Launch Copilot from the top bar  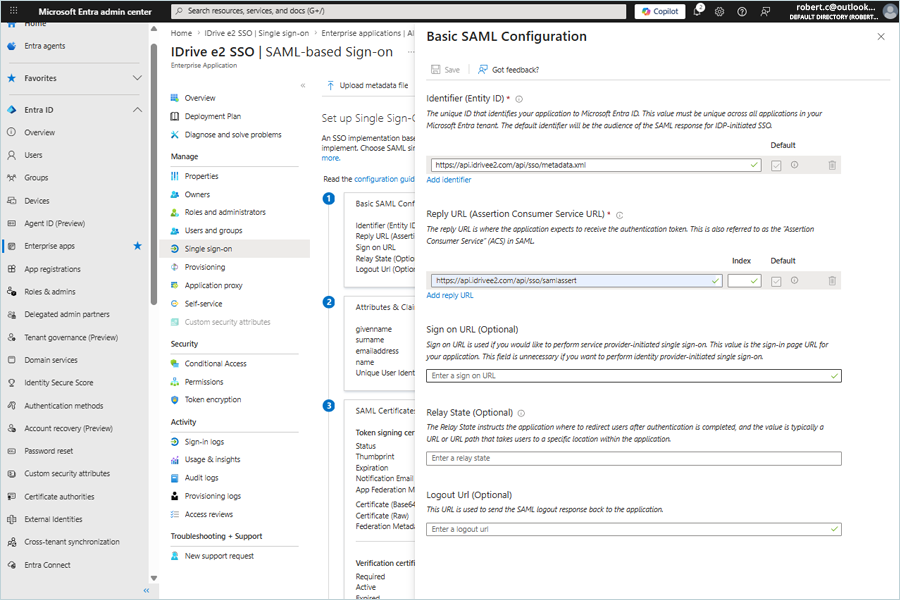660,11
